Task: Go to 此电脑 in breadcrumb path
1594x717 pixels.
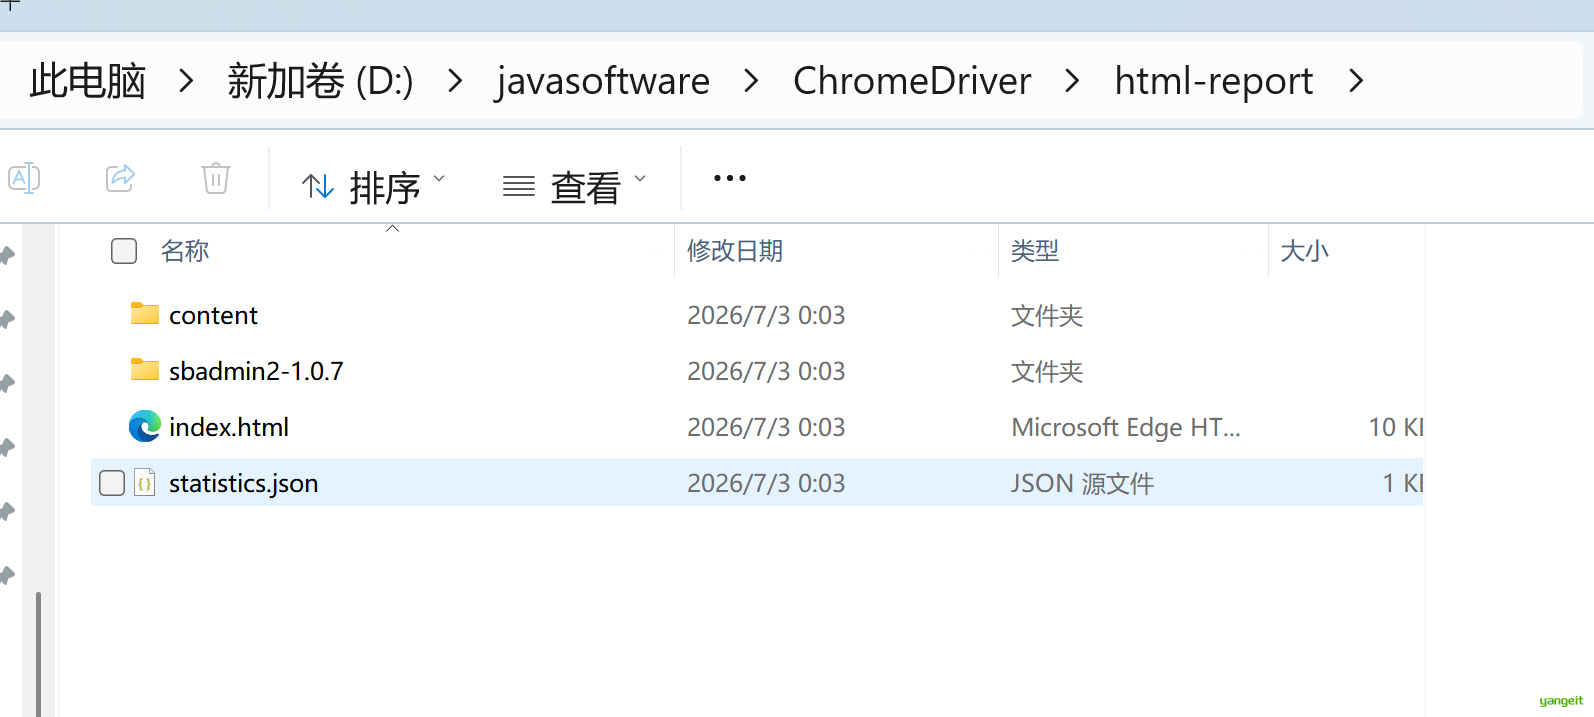Action: pos(88,81)
